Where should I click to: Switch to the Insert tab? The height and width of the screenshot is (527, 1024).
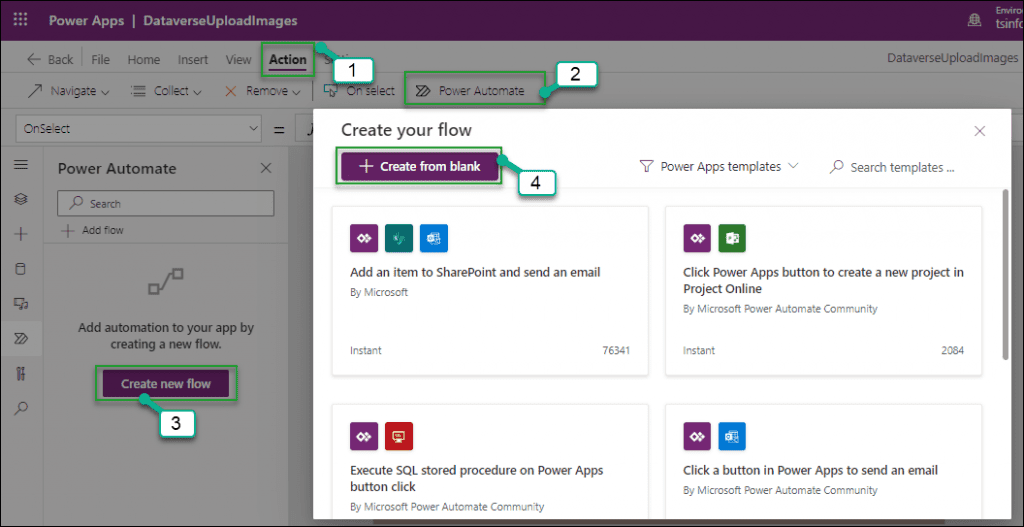tap(193, 59)
